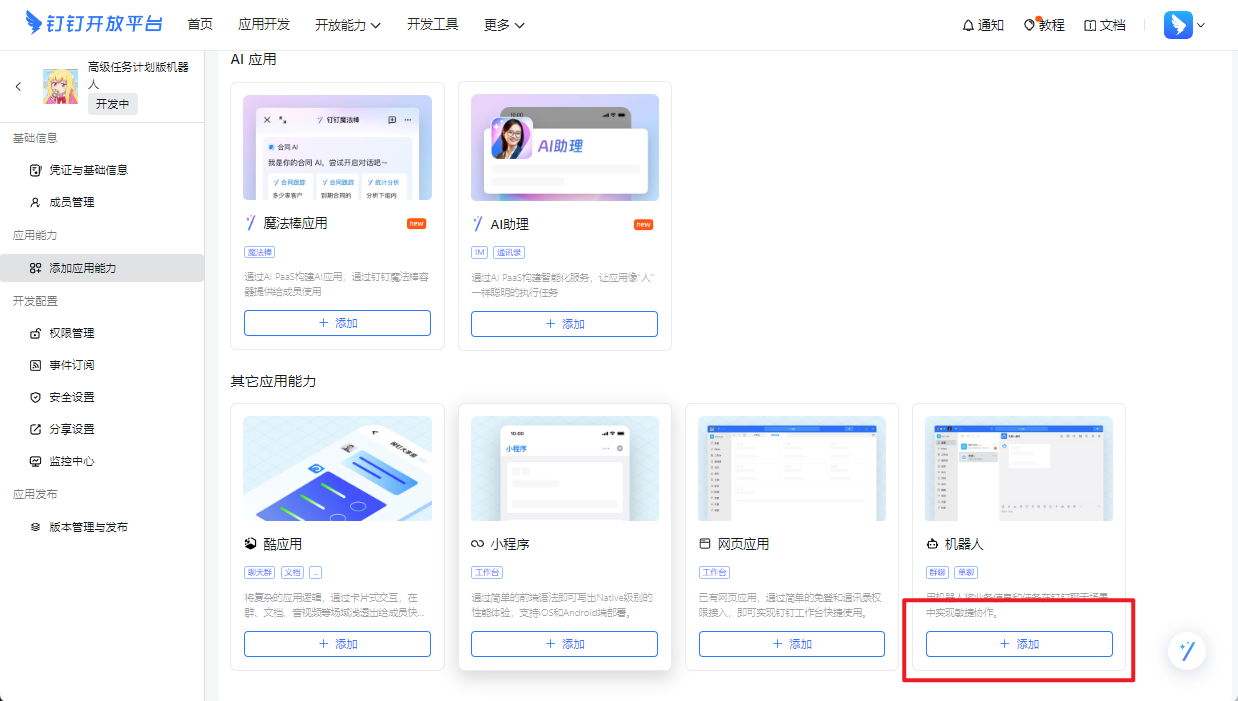Click the 魔法棒应用 card preview image
Viewport: 1238px width, 701px height.
(x=338, y=147)
